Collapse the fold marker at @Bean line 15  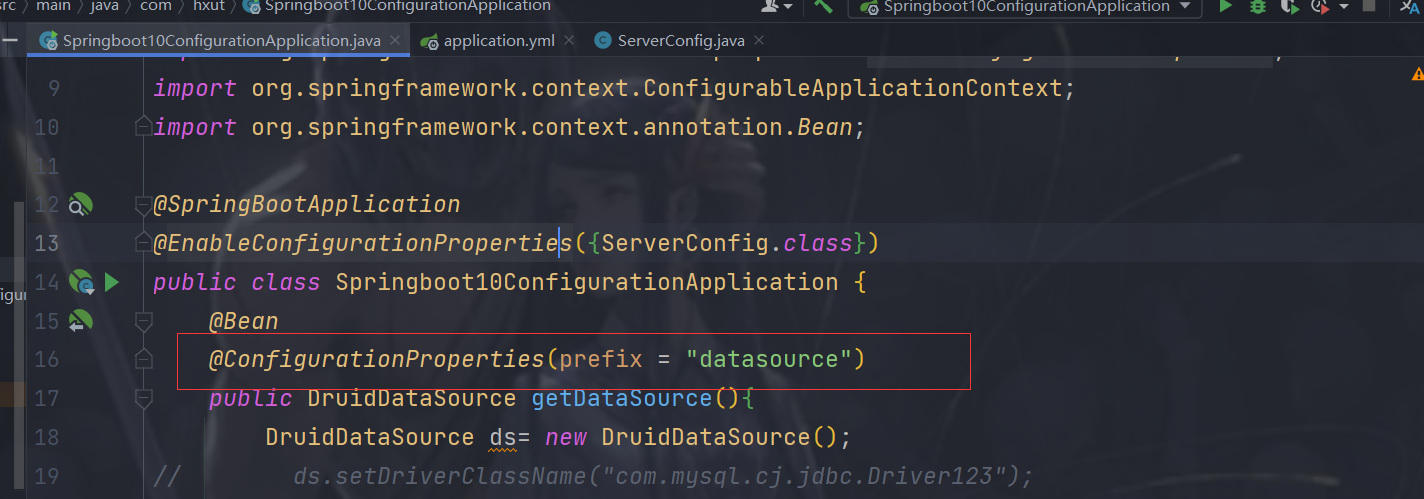(143, 321)
